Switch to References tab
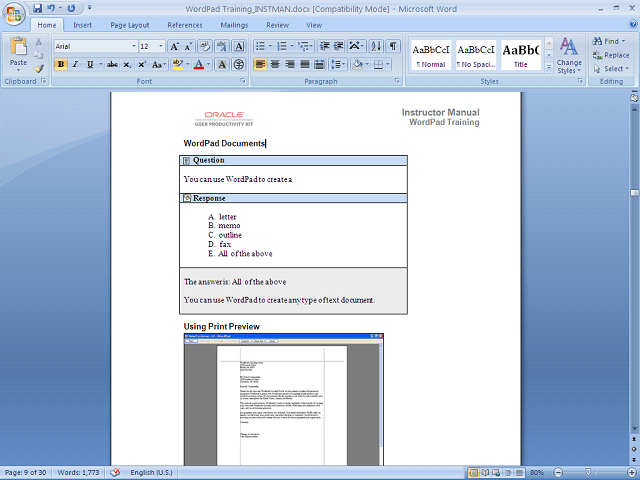This screenshot has width=640, height=480. [185, 25]
